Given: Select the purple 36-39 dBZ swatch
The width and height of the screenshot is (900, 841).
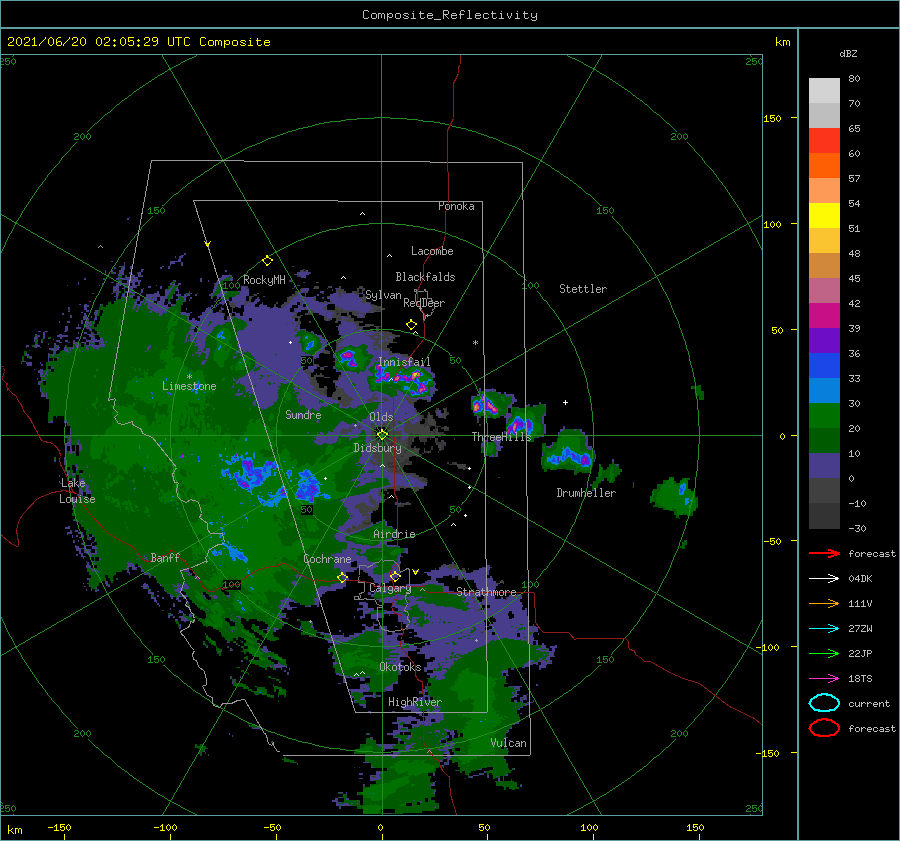Looking at the screenshot, I should click(x=824, y=340).
